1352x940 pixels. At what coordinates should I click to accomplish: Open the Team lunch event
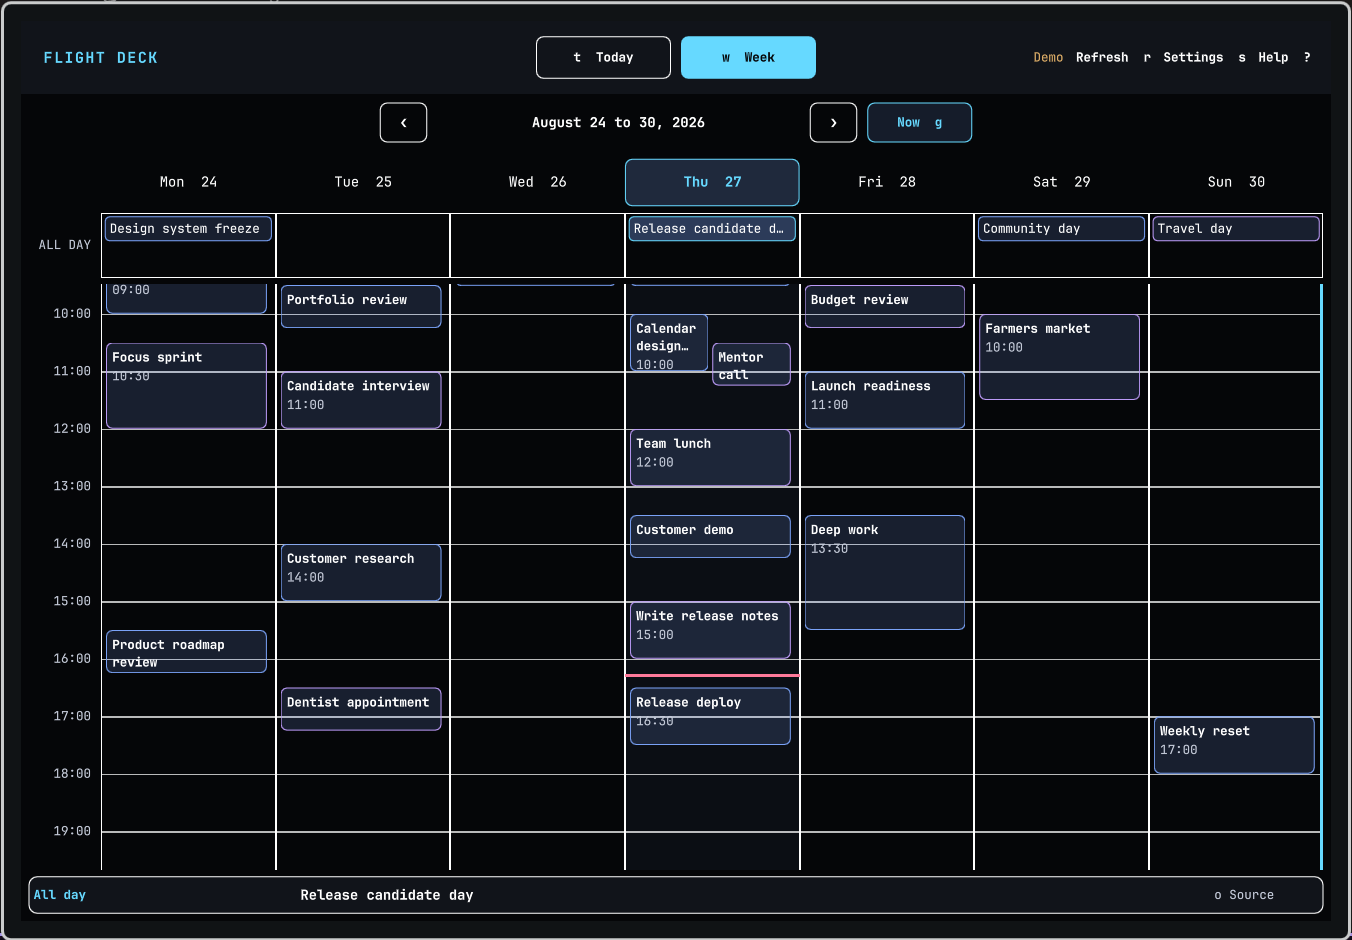710,458
